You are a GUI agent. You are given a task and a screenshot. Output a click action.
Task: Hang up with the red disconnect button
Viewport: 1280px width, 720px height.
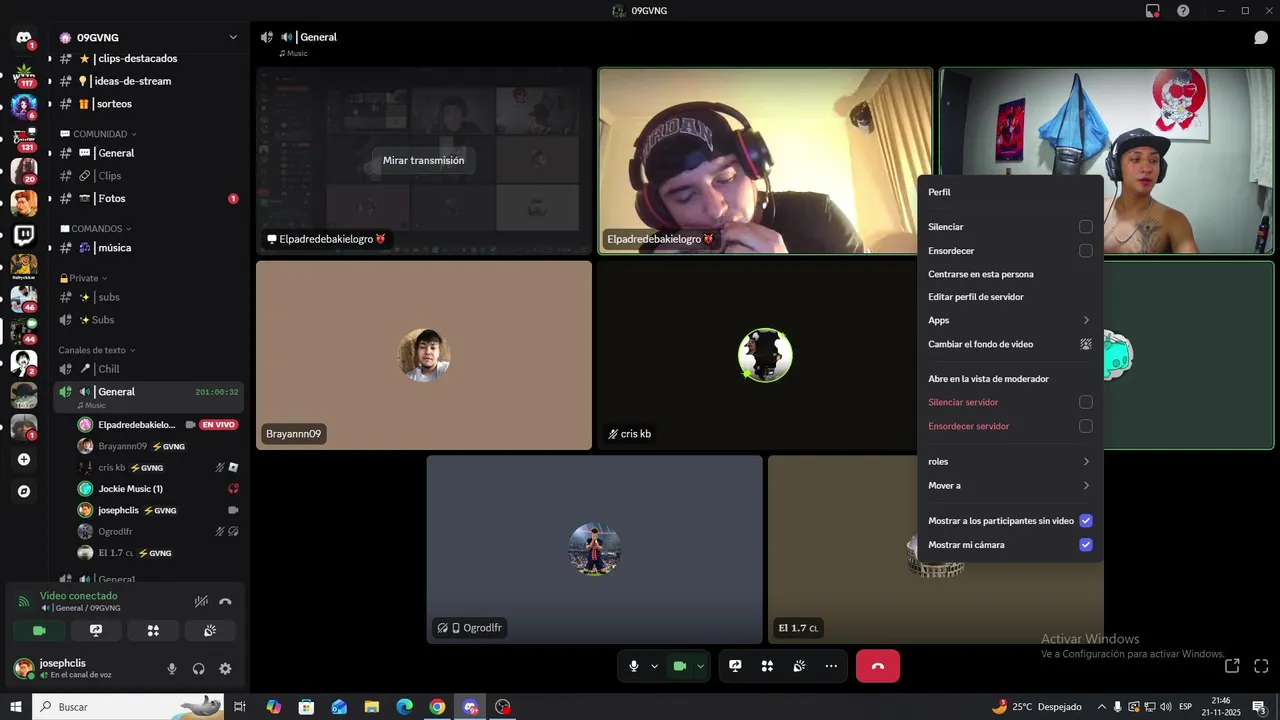click(x=878, y=666)
